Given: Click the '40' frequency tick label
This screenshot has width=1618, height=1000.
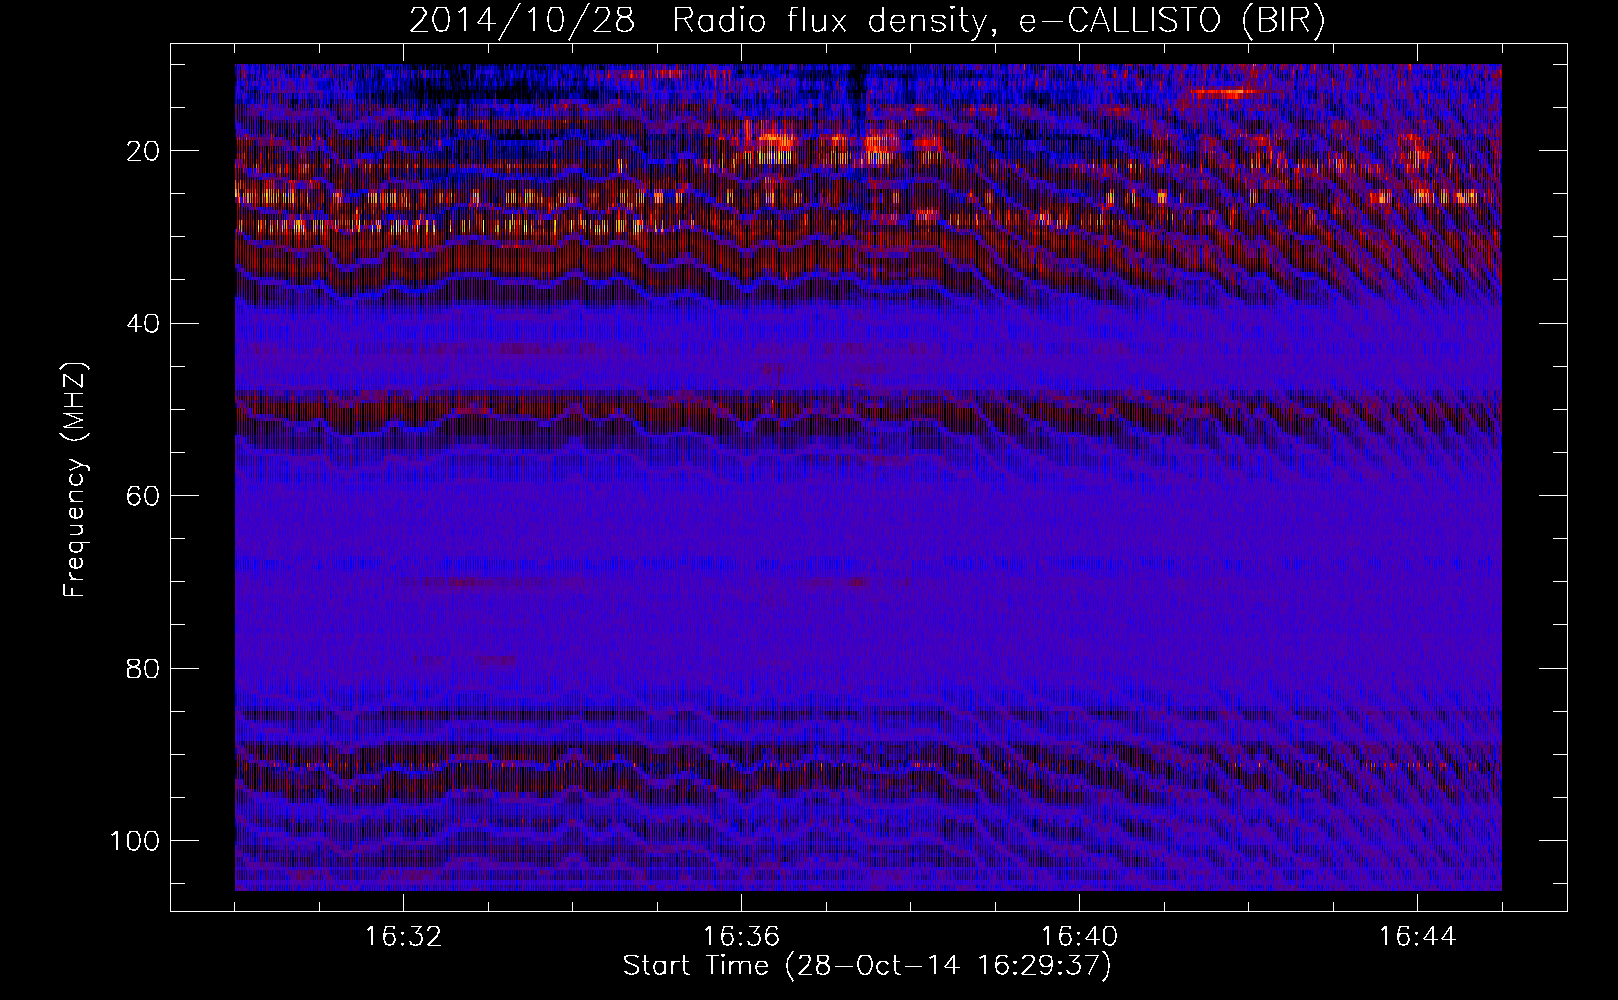Looking at the screenshot, I should click(144, 323).
